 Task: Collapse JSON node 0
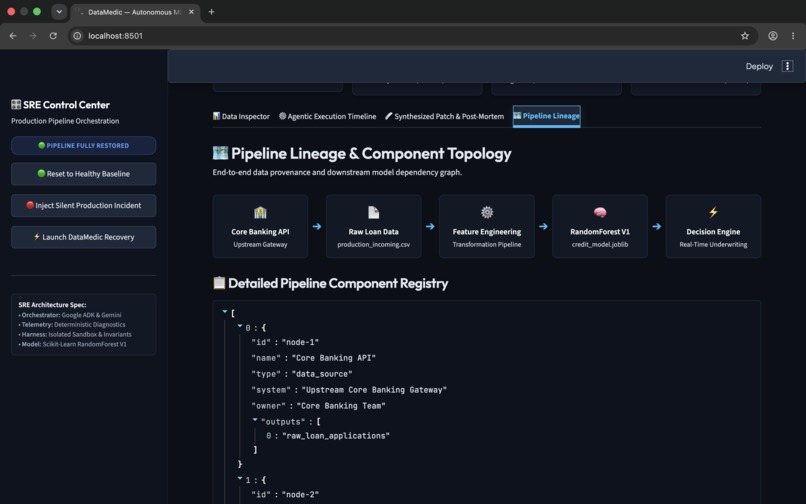coord(240,326)
